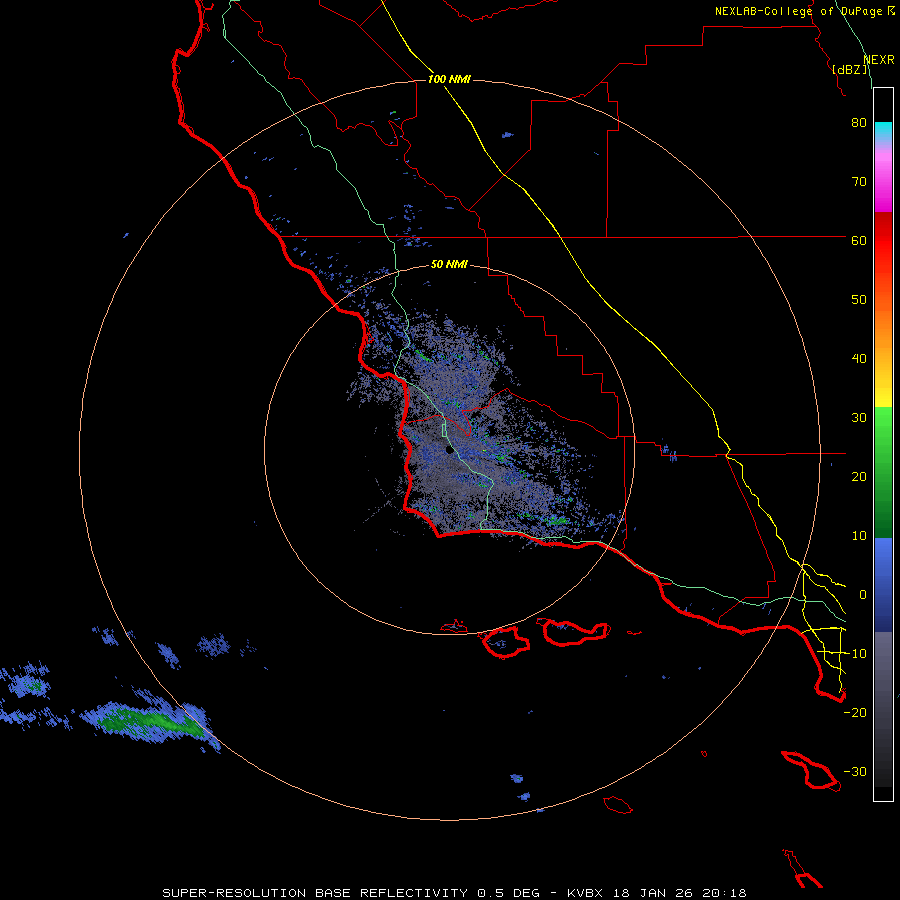
Task: Click the 20 value on the dBZ scale
Action: click(859, 476)
